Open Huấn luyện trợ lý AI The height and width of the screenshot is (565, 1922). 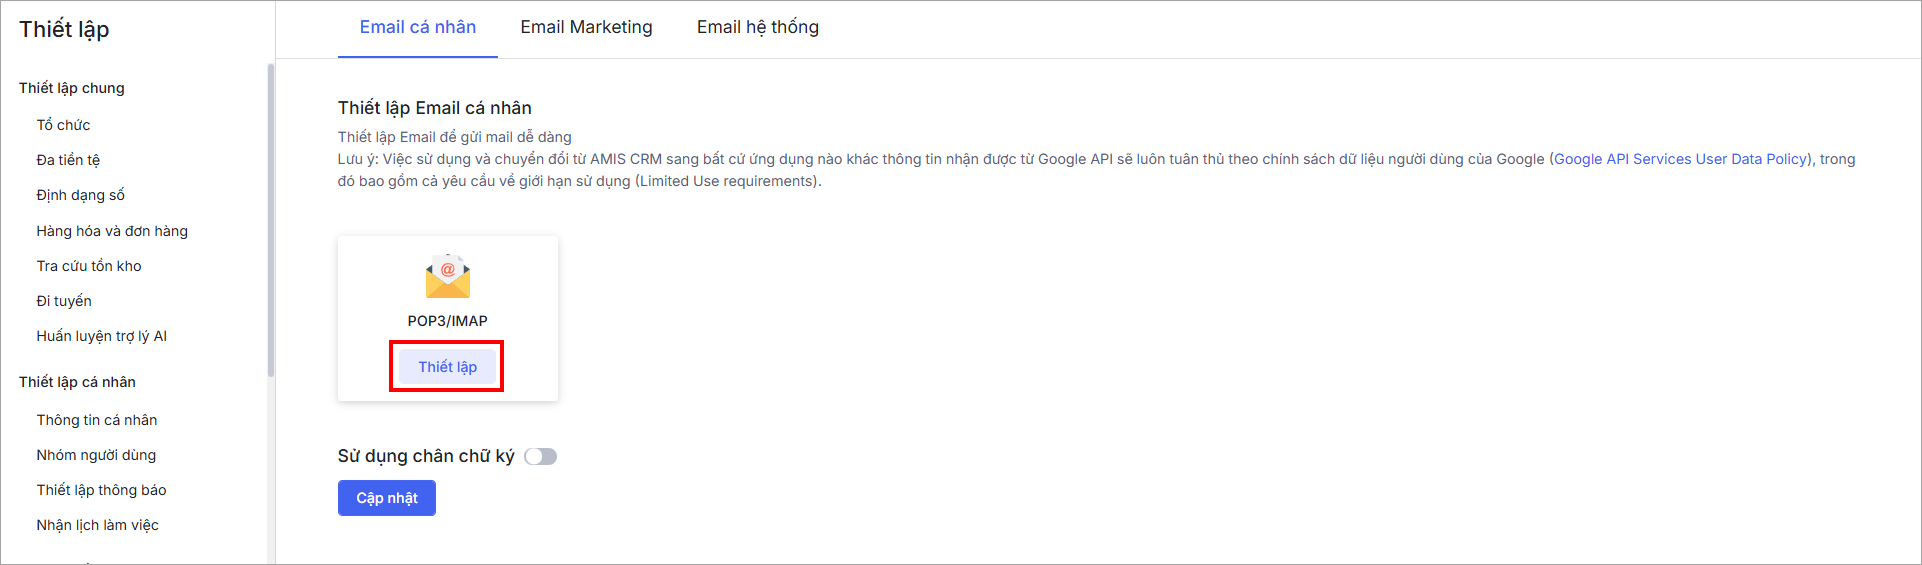pos(101,336)
